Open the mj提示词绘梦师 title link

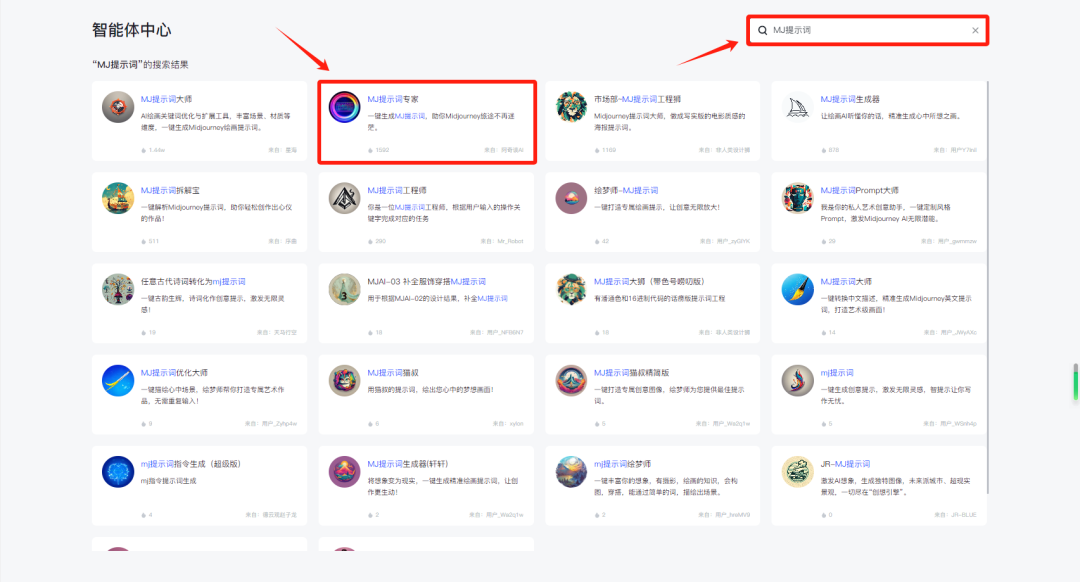point(622,464)
